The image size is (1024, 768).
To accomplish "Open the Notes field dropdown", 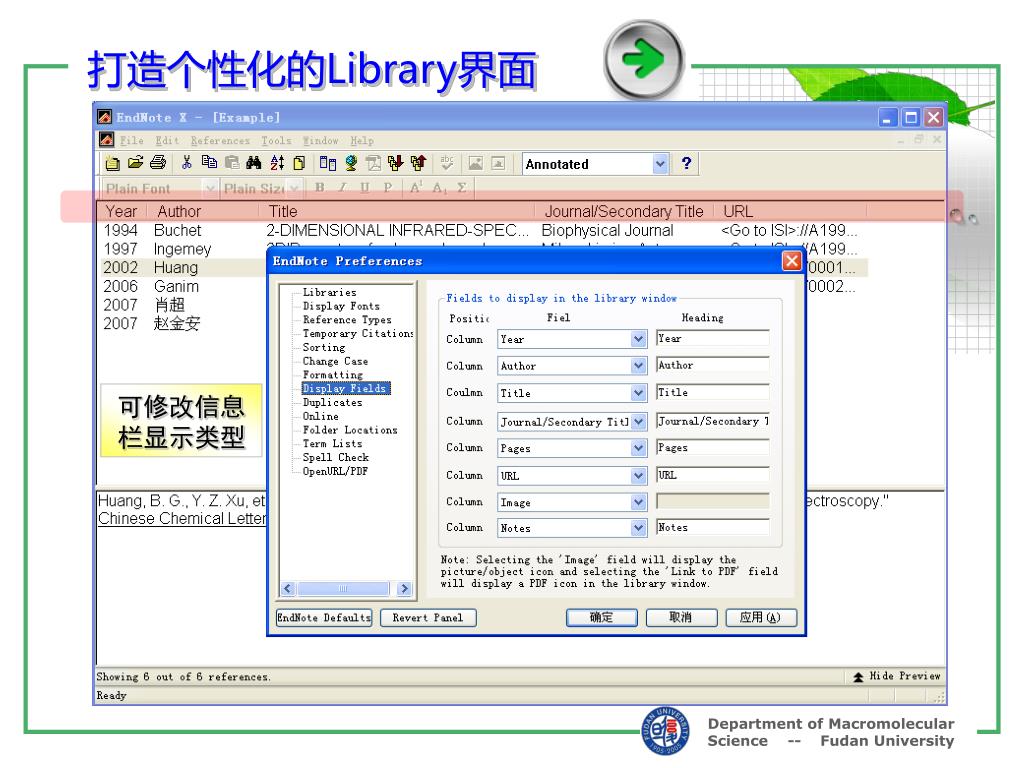I will 638,528.
